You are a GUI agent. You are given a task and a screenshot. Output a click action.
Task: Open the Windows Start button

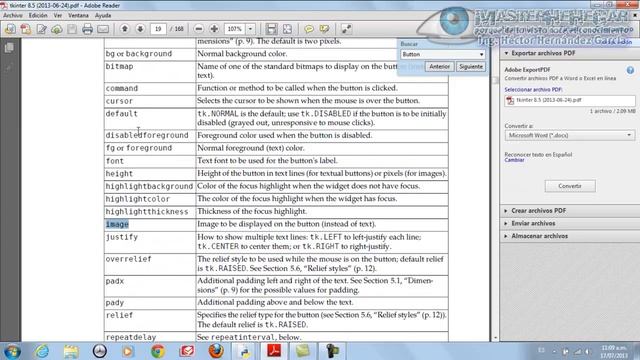(x=12, y=351)
